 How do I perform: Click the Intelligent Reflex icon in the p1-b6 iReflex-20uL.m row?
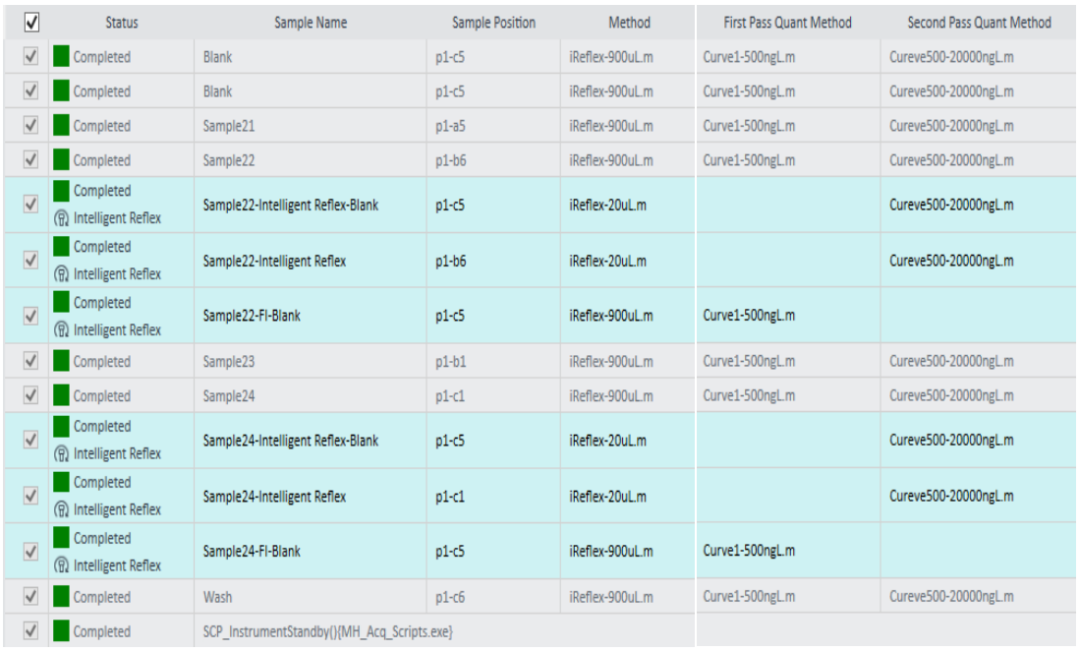pos(61,275)
